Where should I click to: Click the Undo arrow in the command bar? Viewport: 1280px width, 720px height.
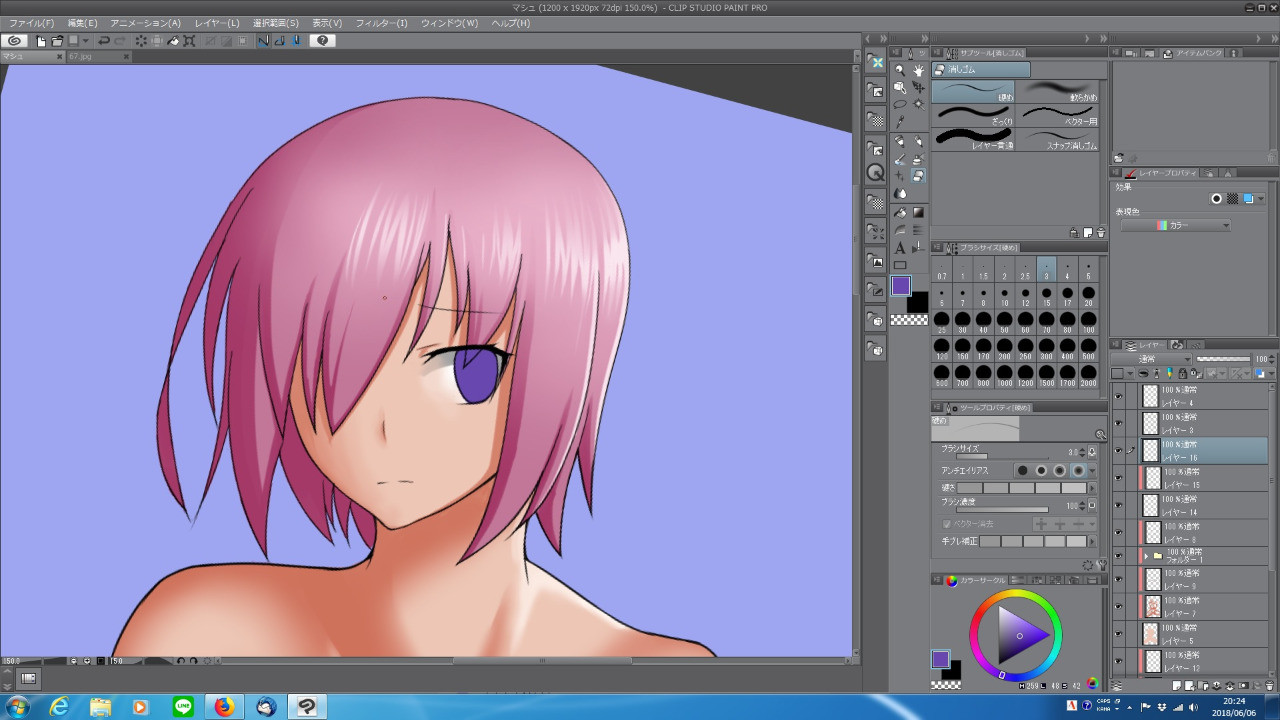(x=103, y=41)
